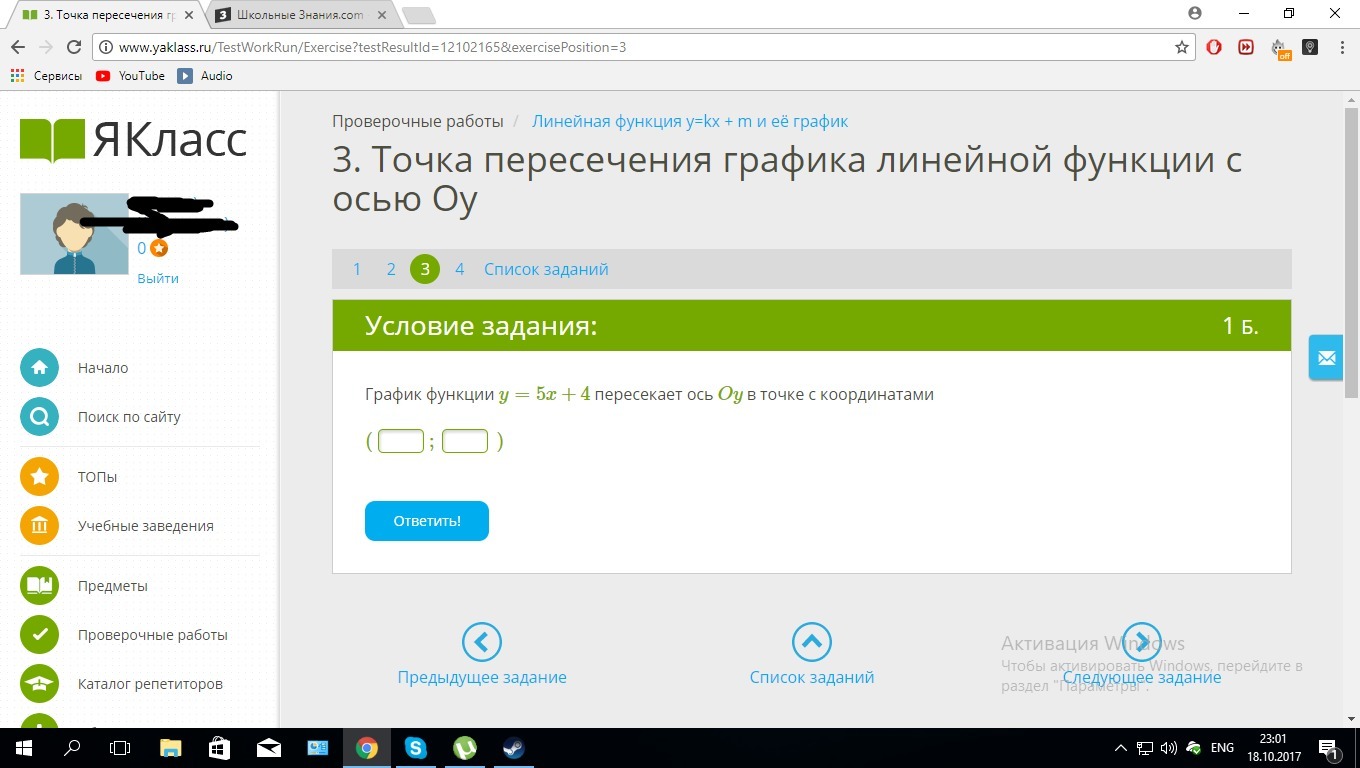Click the browser address bar URL
This screenshot has height=768, width=1360.
372,47
